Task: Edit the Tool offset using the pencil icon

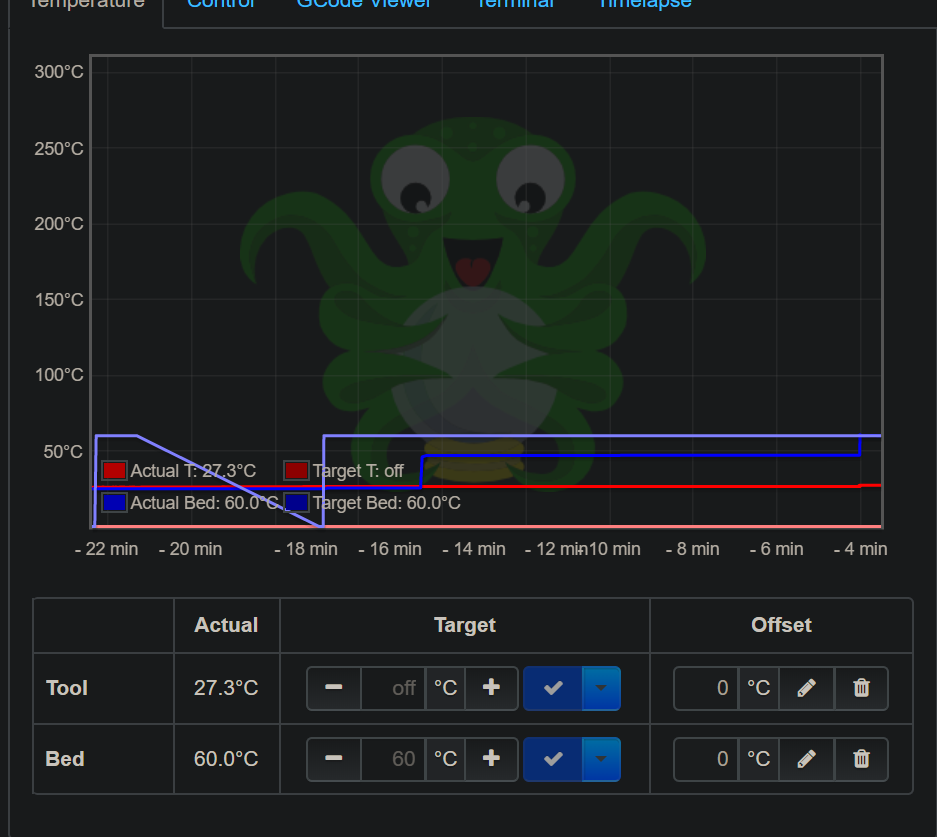Action: (x=806, y=688)
